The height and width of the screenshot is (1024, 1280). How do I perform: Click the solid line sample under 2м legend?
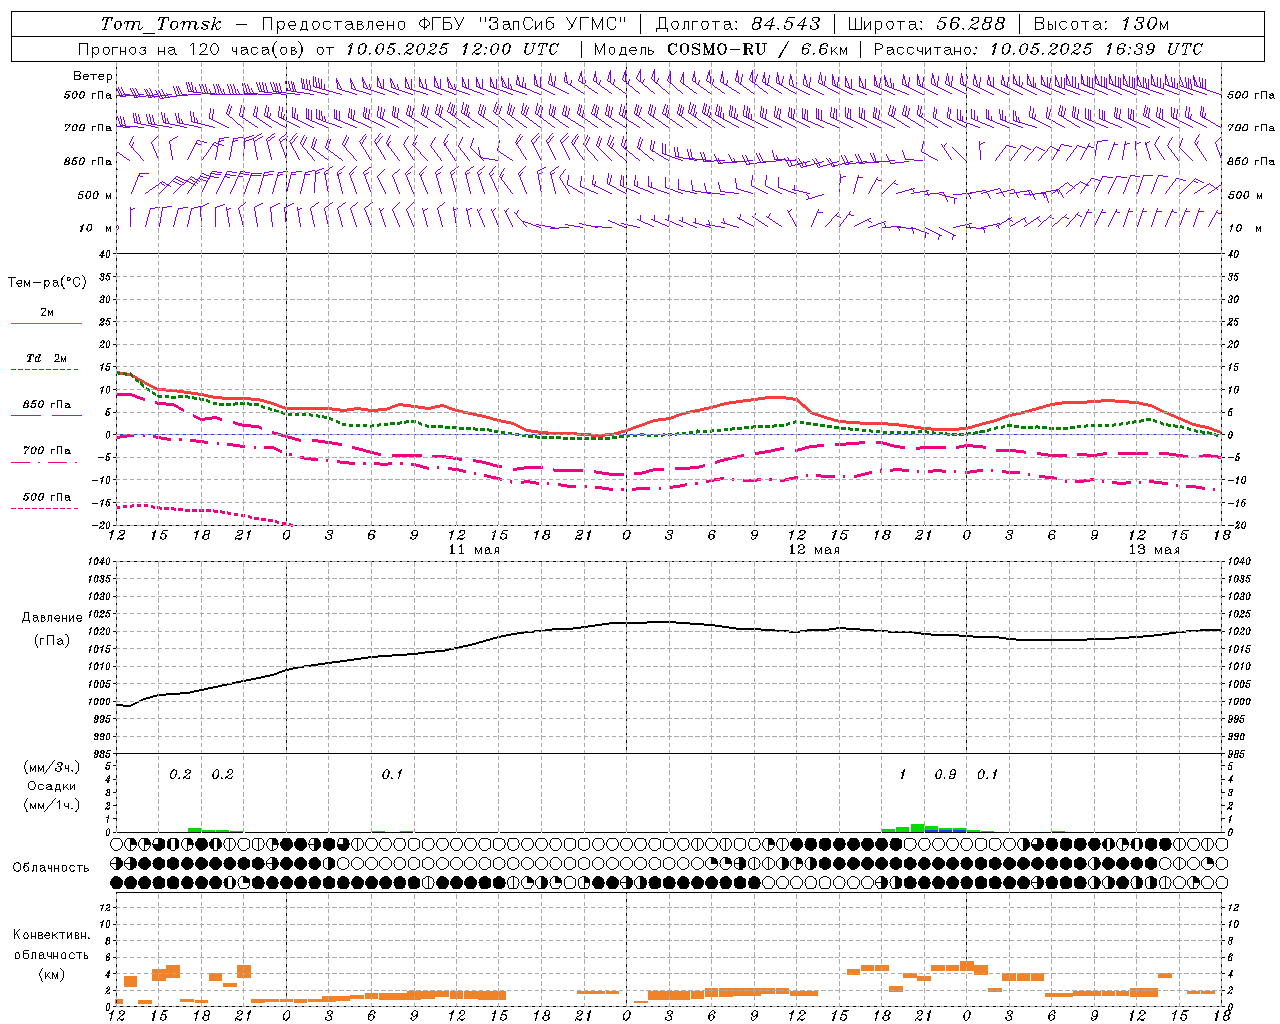coord(47,324)
